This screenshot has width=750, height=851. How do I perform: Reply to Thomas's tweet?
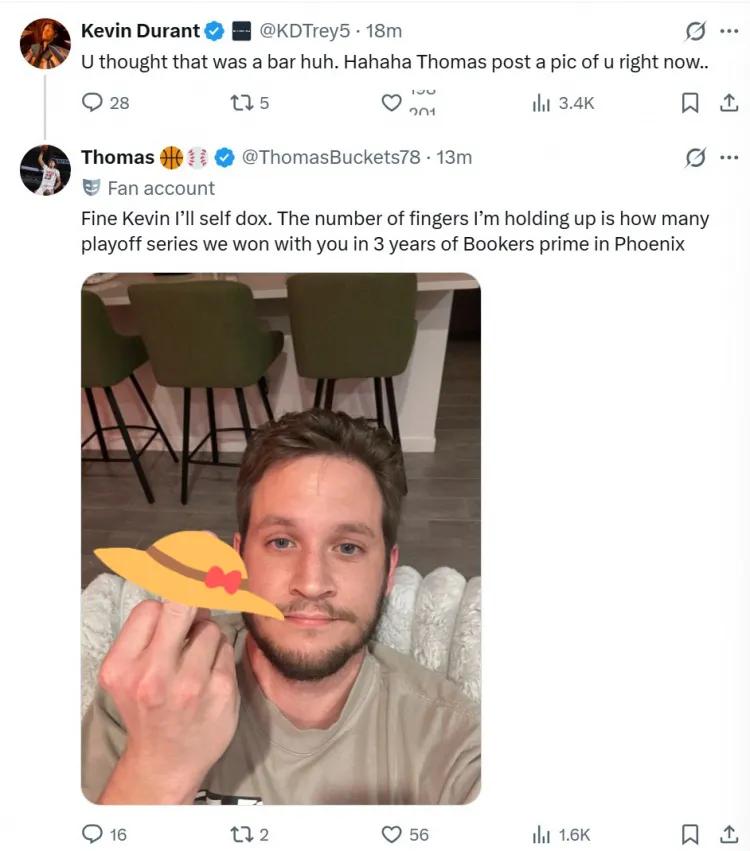click(93, 834)
